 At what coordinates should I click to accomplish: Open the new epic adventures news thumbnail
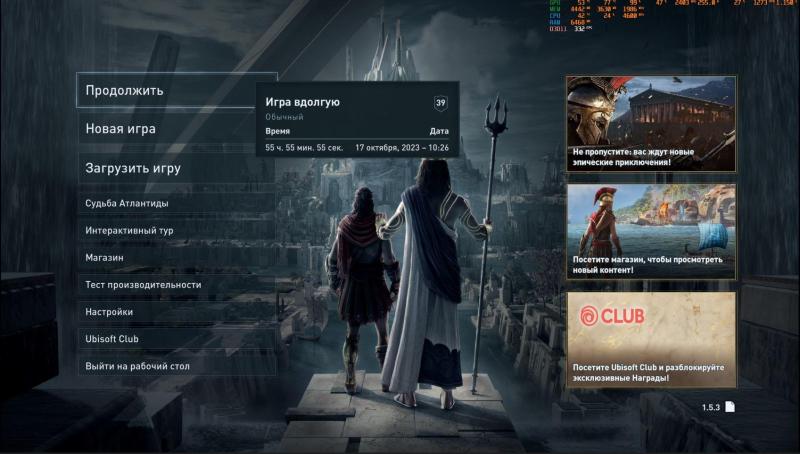(651, 112)
